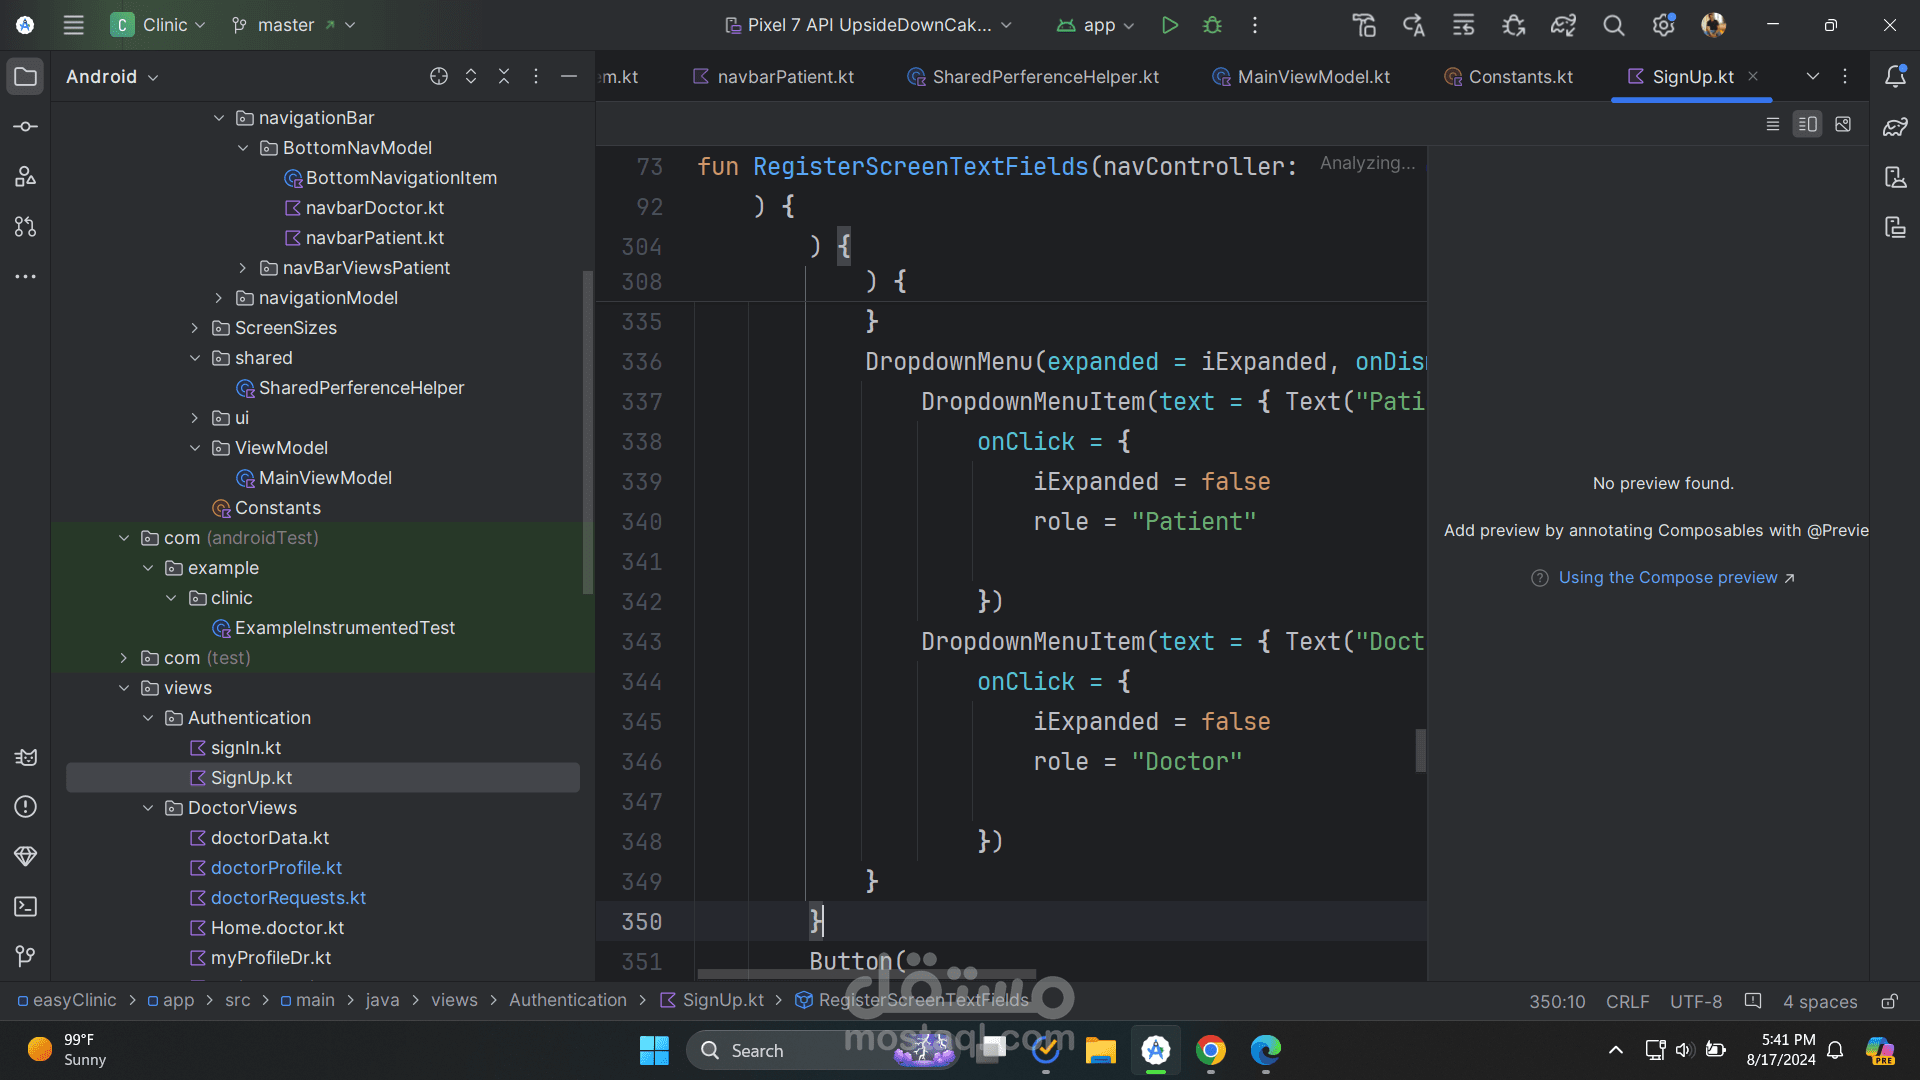Open the Problems tool window icon

click(x=26, y=807)
